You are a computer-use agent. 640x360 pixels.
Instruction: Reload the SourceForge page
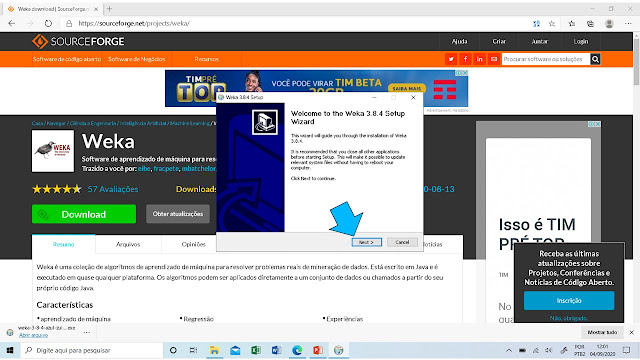48,23
